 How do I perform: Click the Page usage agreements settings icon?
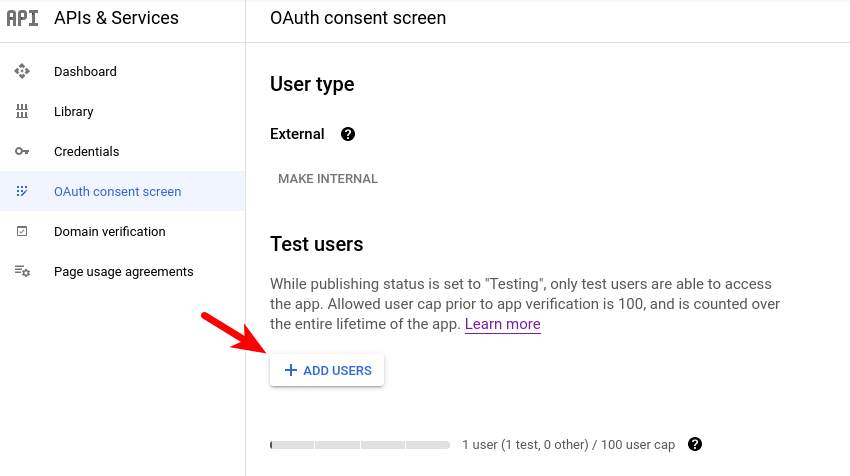(22, 272)
